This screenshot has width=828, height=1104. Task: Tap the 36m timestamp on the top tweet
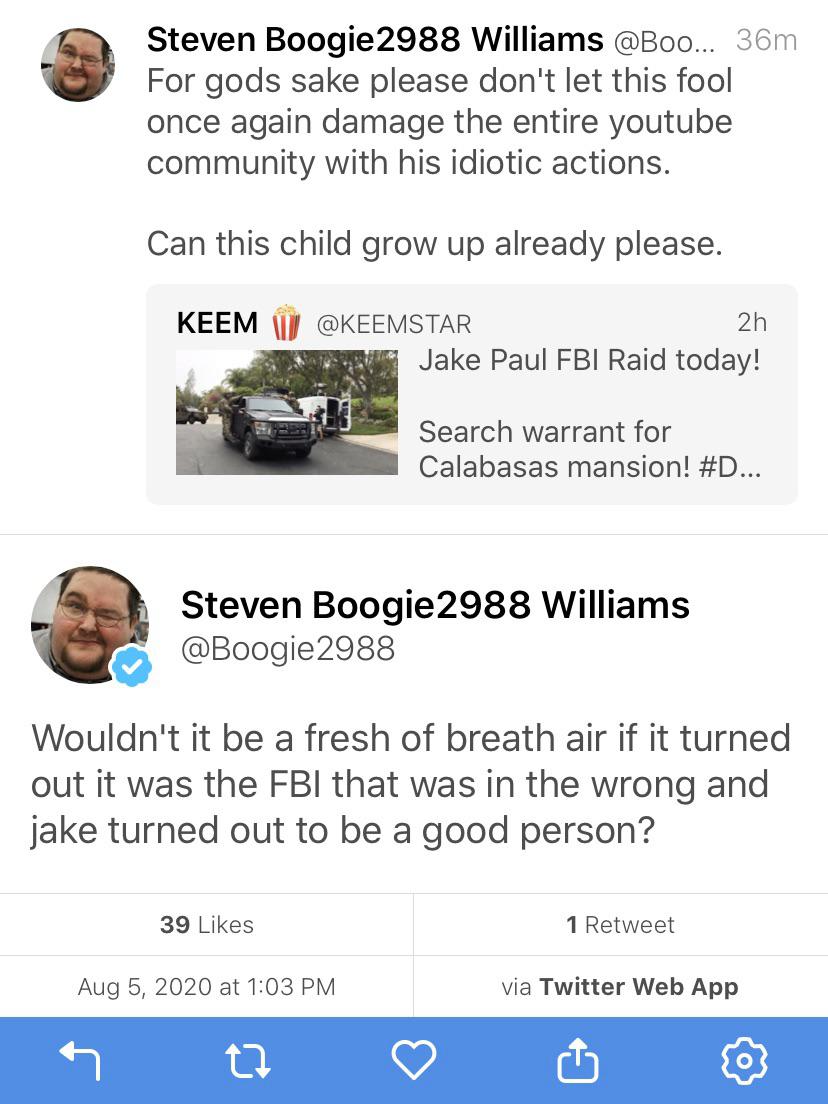click(x=766, y=41)
